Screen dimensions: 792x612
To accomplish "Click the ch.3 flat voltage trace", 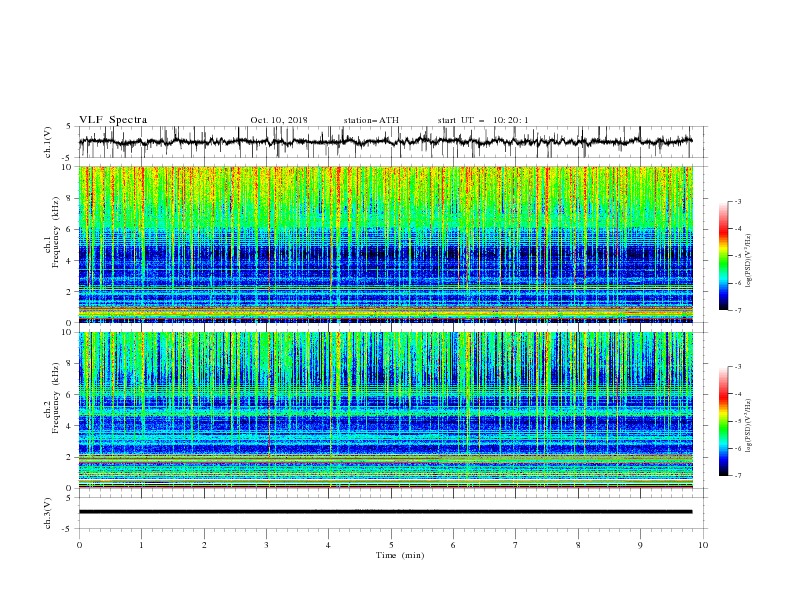I will tap(385, 512).
